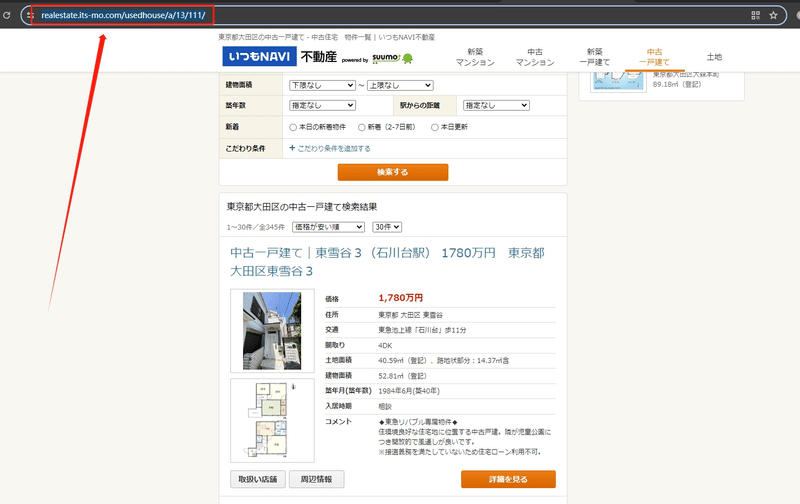Viewport: 800px width, 504px height.
Task: Click plus icon beside こだわり条件を追加する
Action: [x=292, y=148]
